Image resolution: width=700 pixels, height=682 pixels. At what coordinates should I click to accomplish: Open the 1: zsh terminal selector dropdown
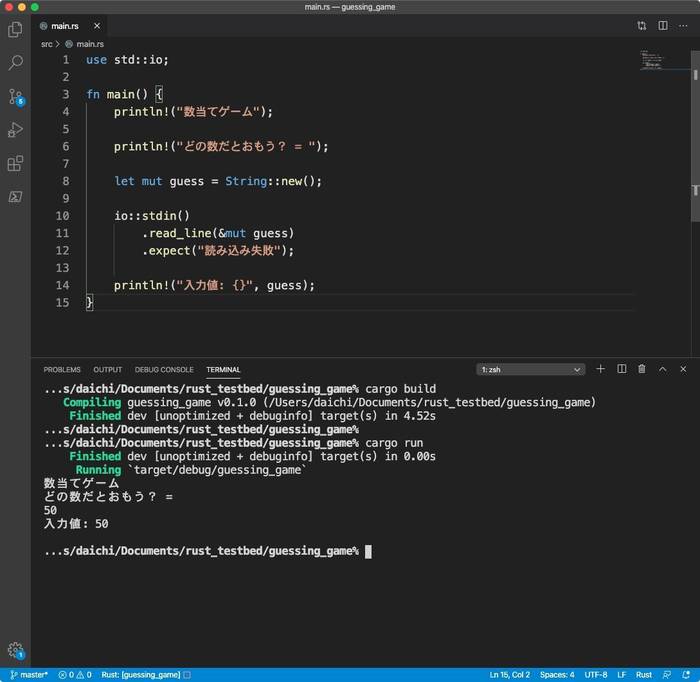coord(530,370)
